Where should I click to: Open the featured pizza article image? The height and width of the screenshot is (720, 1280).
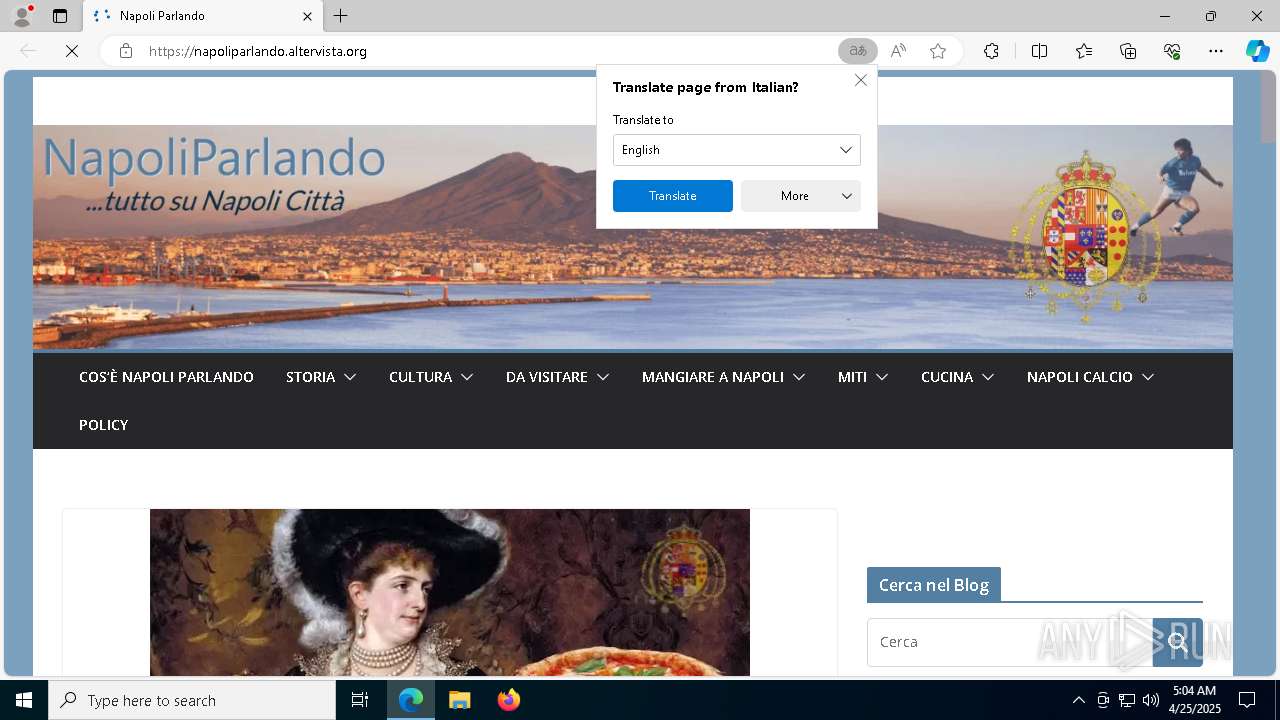click(x=450, y=592)
